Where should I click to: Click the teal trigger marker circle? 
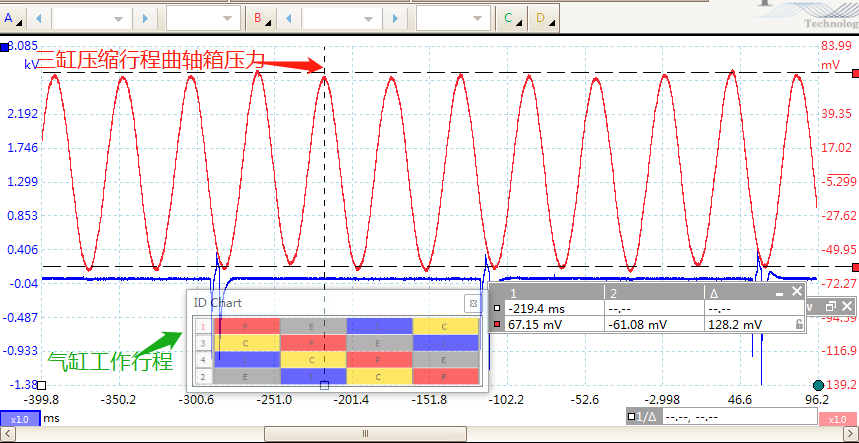coord(818,385)
